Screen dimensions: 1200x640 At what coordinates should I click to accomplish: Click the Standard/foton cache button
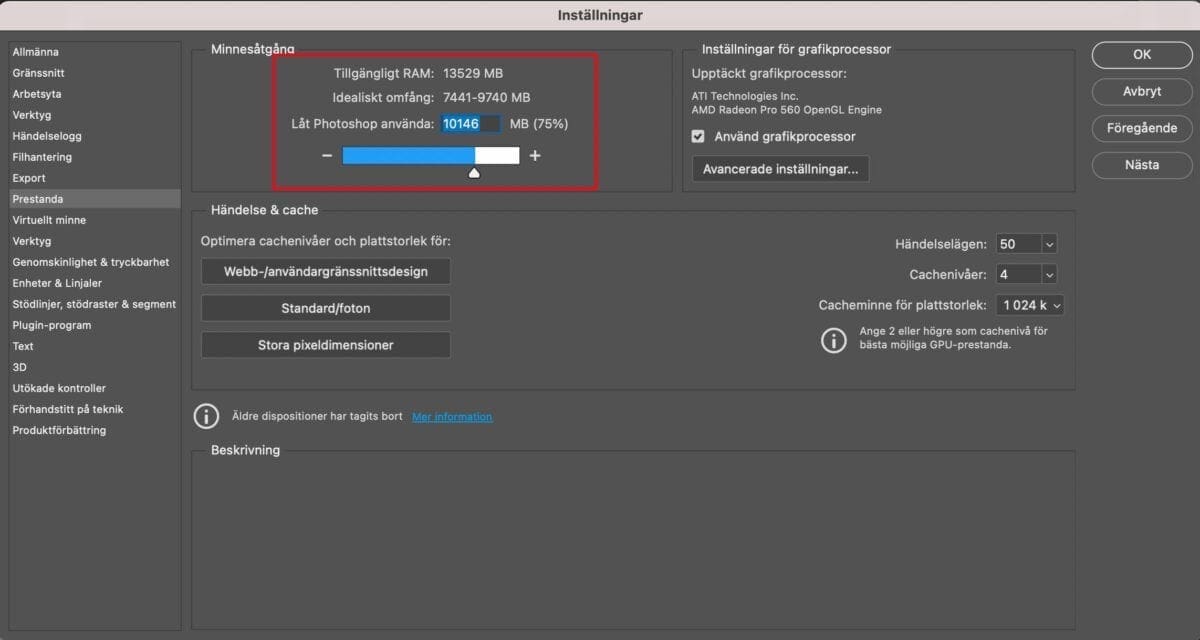pyautogui.click(x=326, y=308)
